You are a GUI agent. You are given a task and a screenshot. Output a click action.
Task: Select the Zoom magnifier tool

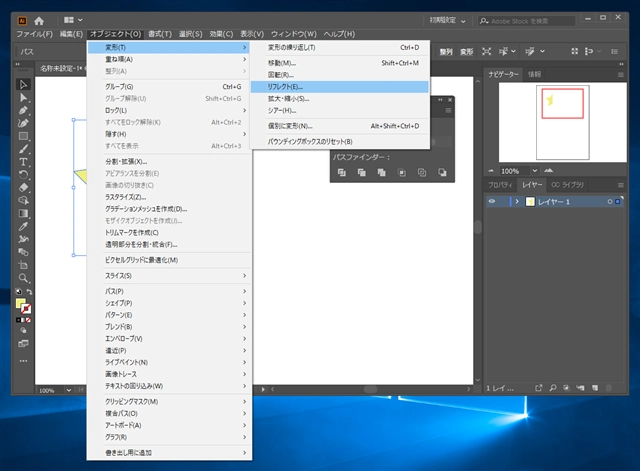pos(23,278)
